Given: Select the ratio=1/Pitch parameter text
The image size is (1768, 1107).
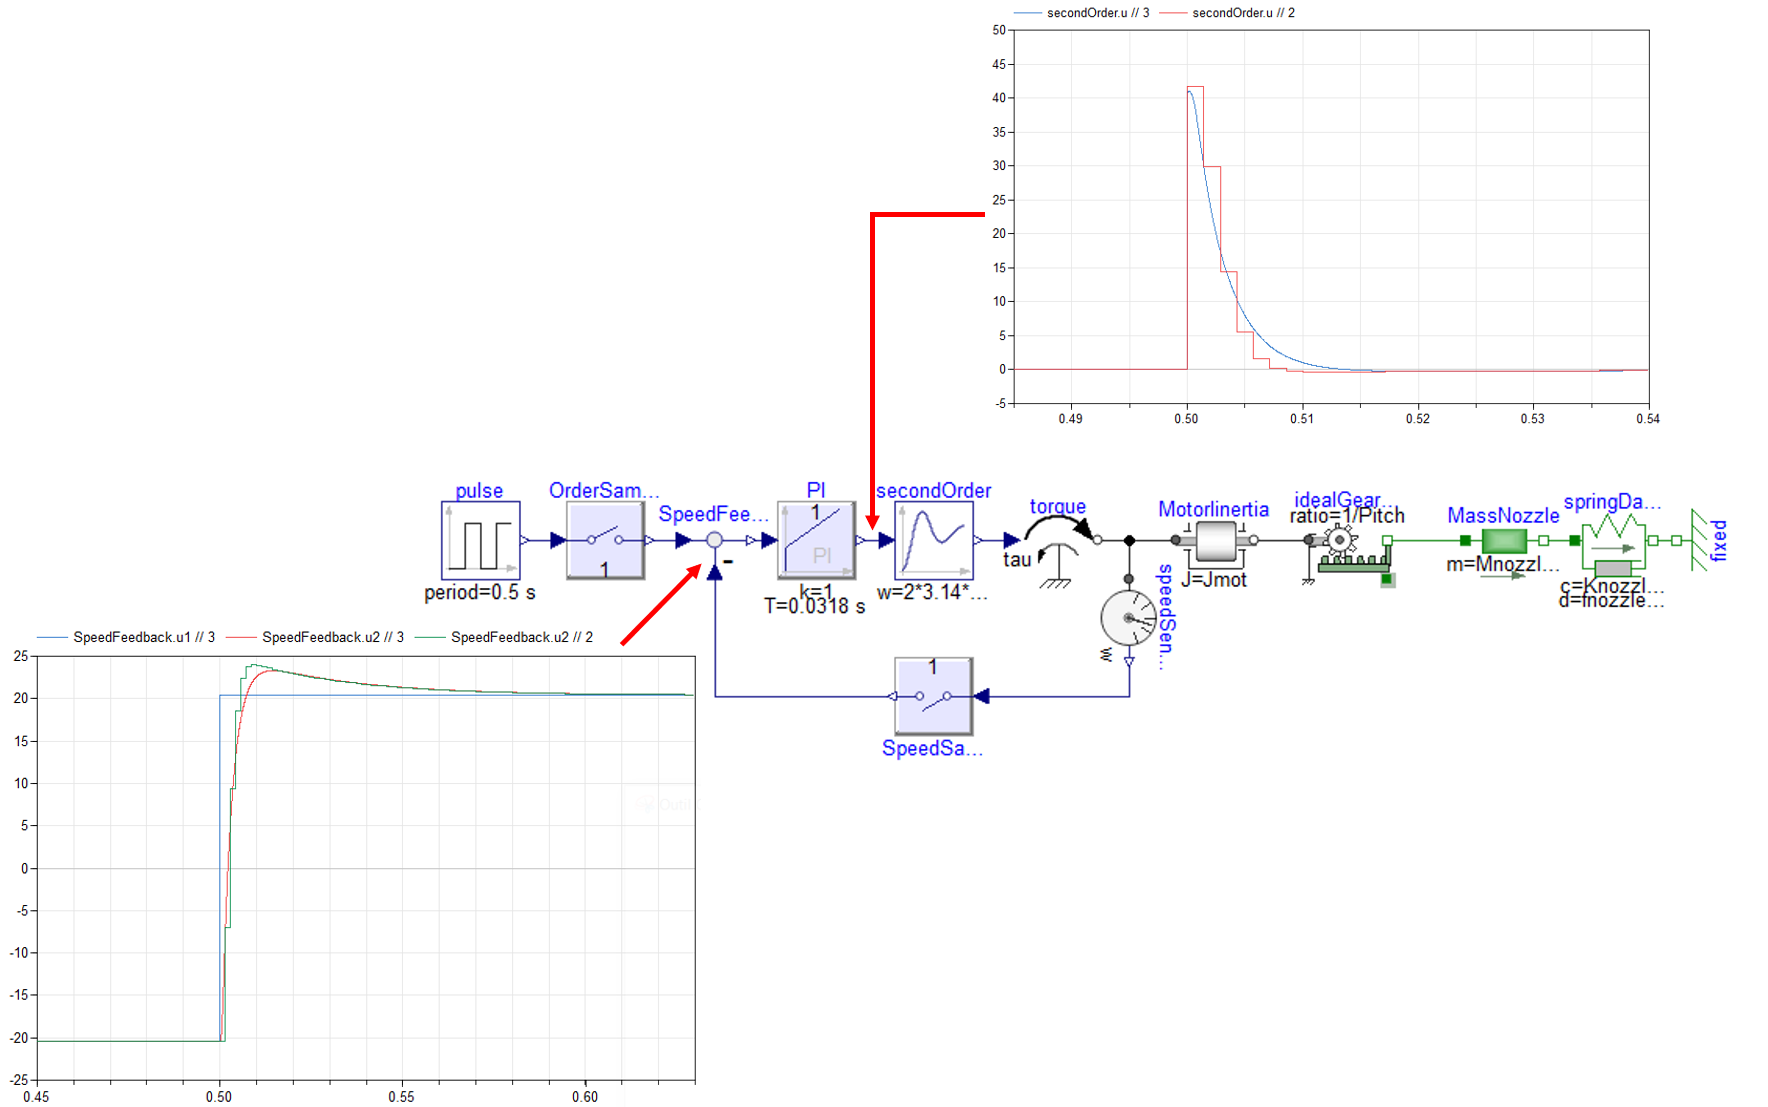Looking at the screenshot, I should (1347, 516).
